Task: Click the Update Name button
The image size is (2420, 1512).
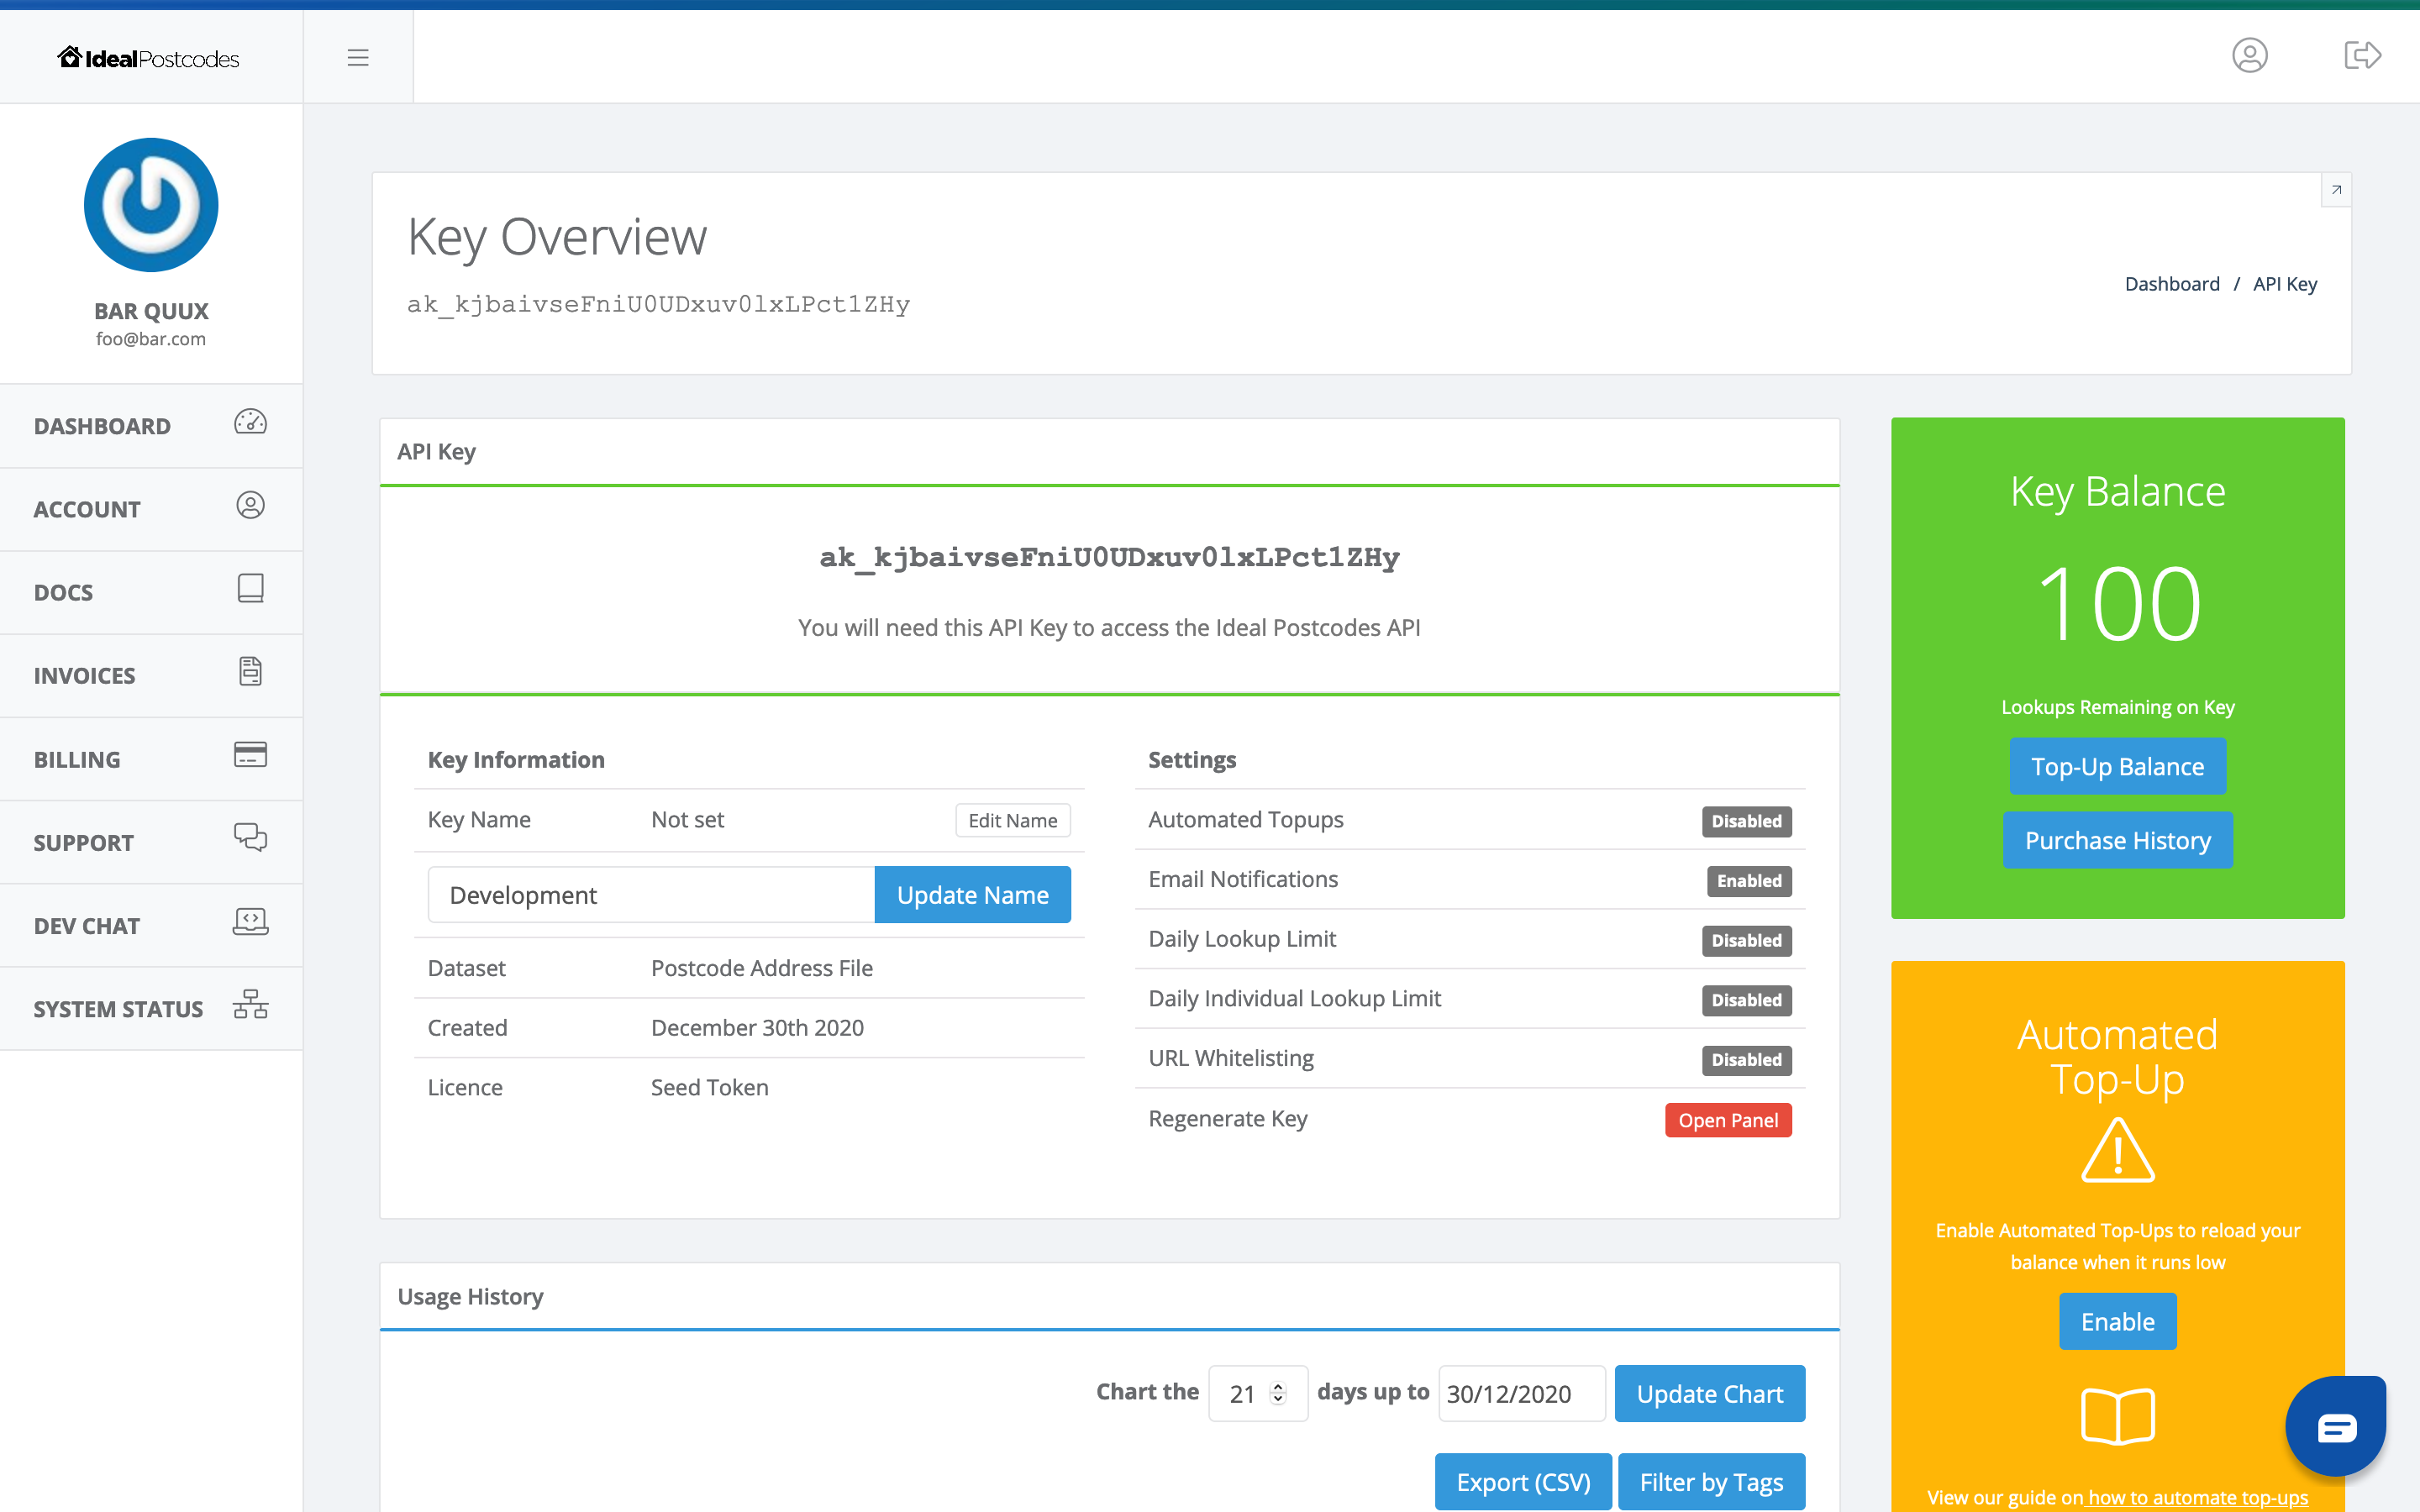Action: click(972, 895)
